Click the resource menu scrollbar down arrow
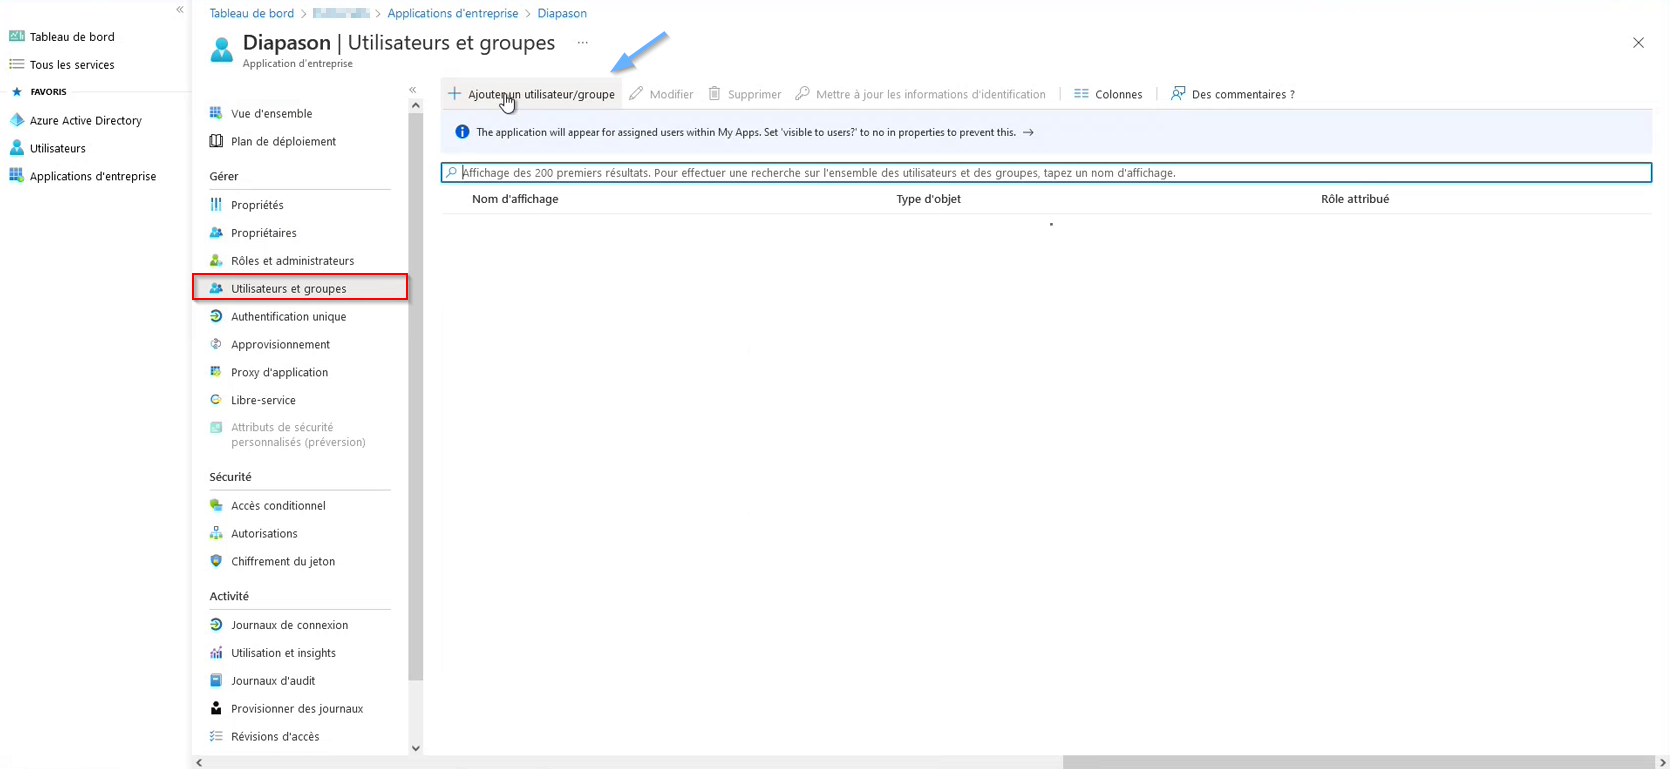 [416, 748]
